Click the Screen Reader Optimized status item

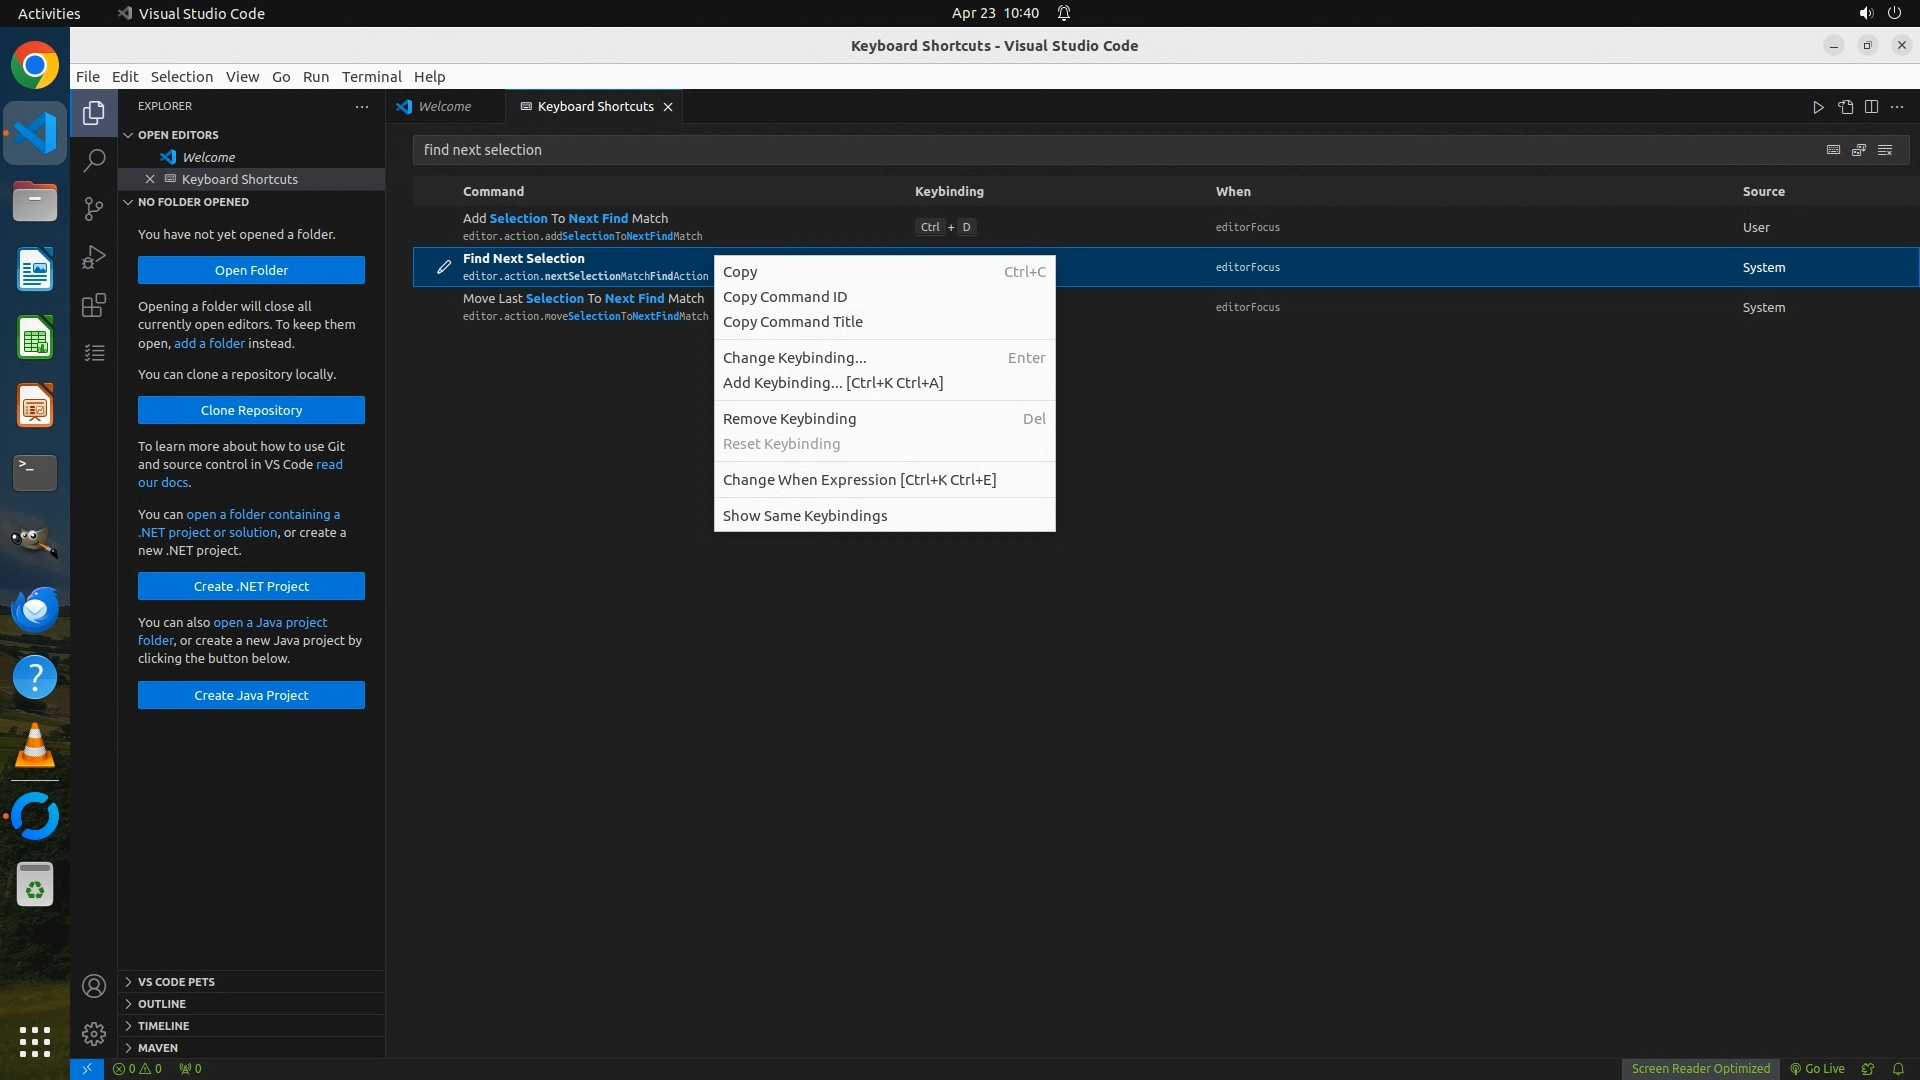point(1700,1068)
